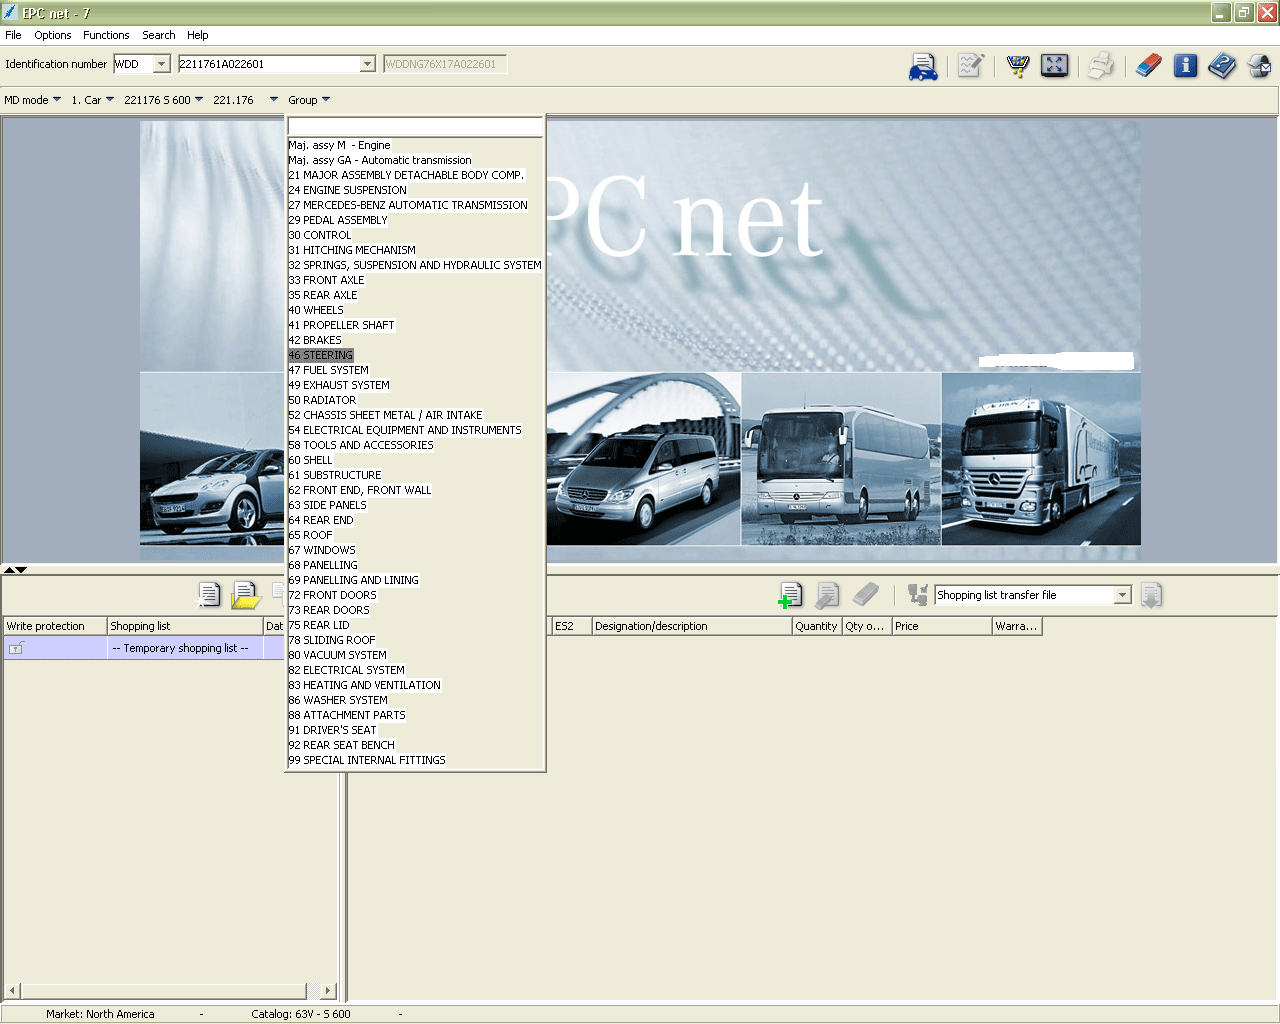
Task: Expand the identification number dropdown arrow
Action: (367, 64)
